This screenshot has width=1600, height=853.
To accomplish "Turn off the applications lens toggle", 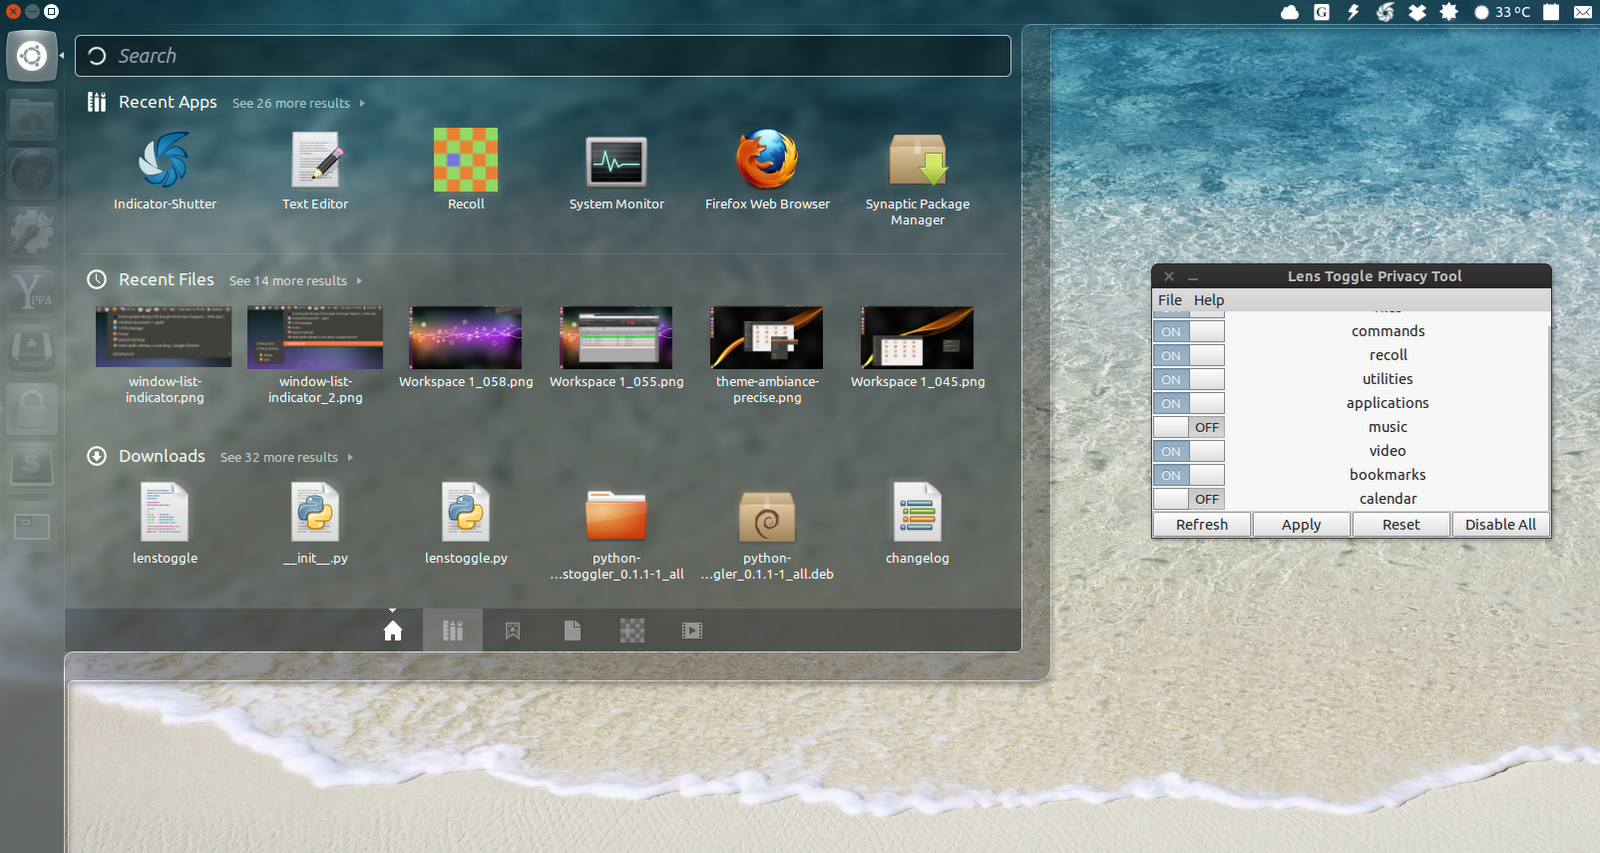I will tap(1189, 404).
